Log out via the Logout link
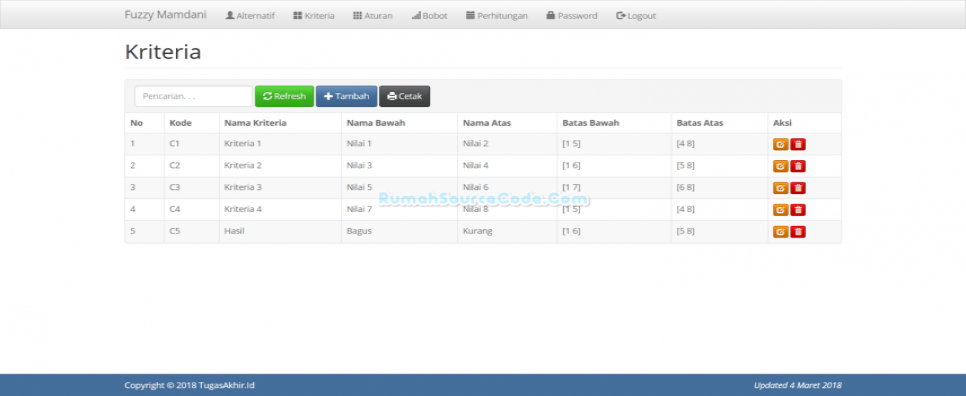The height and width of the screenshot is (396, 966). 636,16
